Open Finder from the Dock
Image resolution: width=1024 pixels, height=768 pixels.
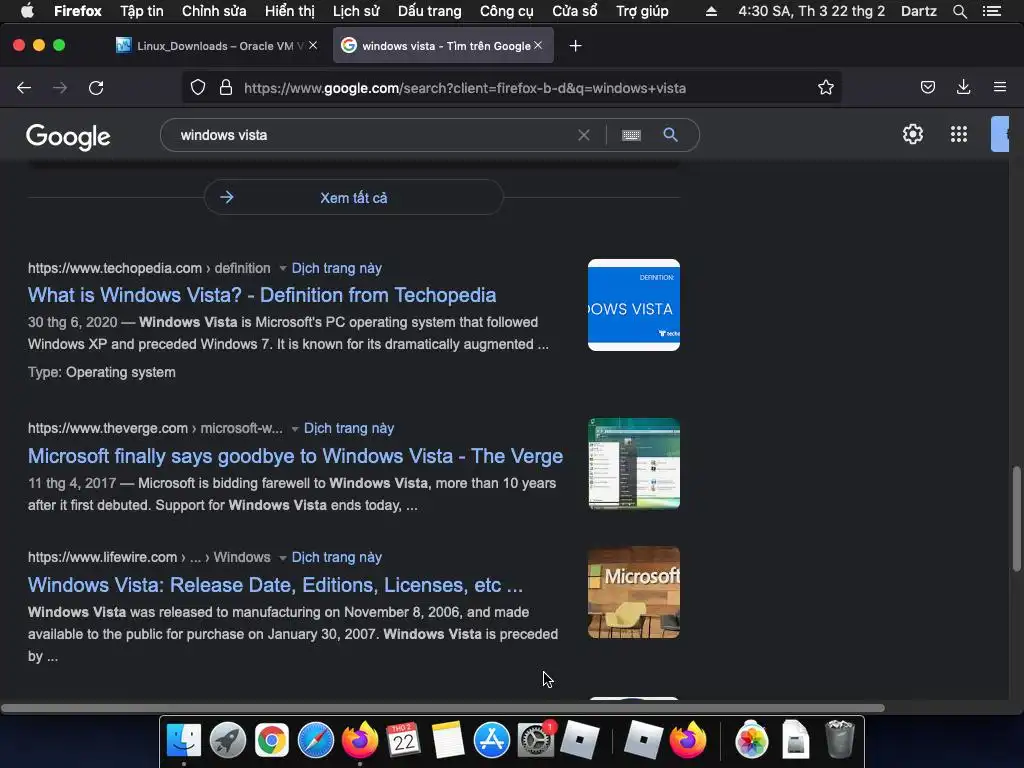184,741
